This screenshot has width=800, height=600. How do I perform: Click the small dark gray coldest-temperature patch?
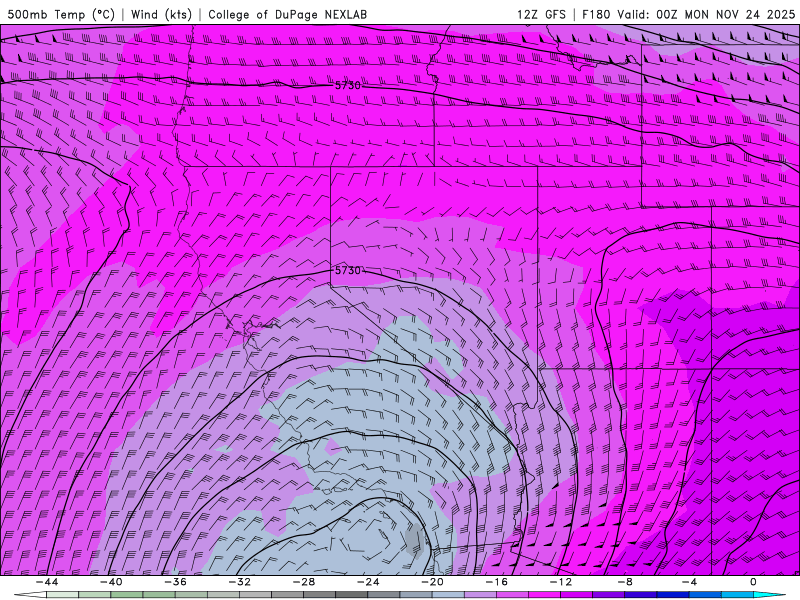coord(415,541)
